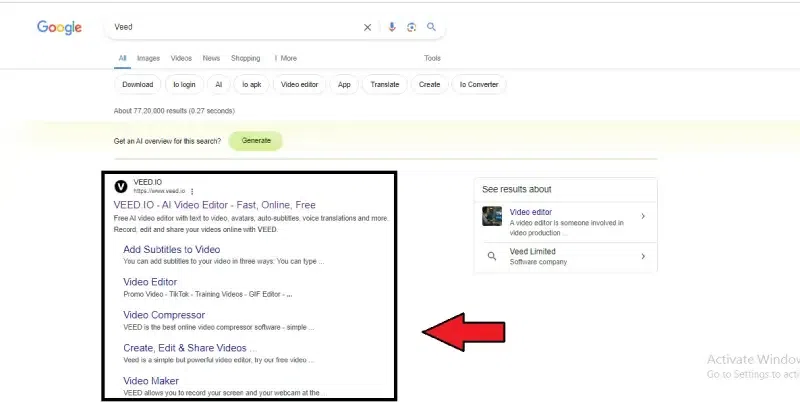Open the More search tabs dropdown
The image size is (800, 402).
pyautogui.click(x=286, y=58)
